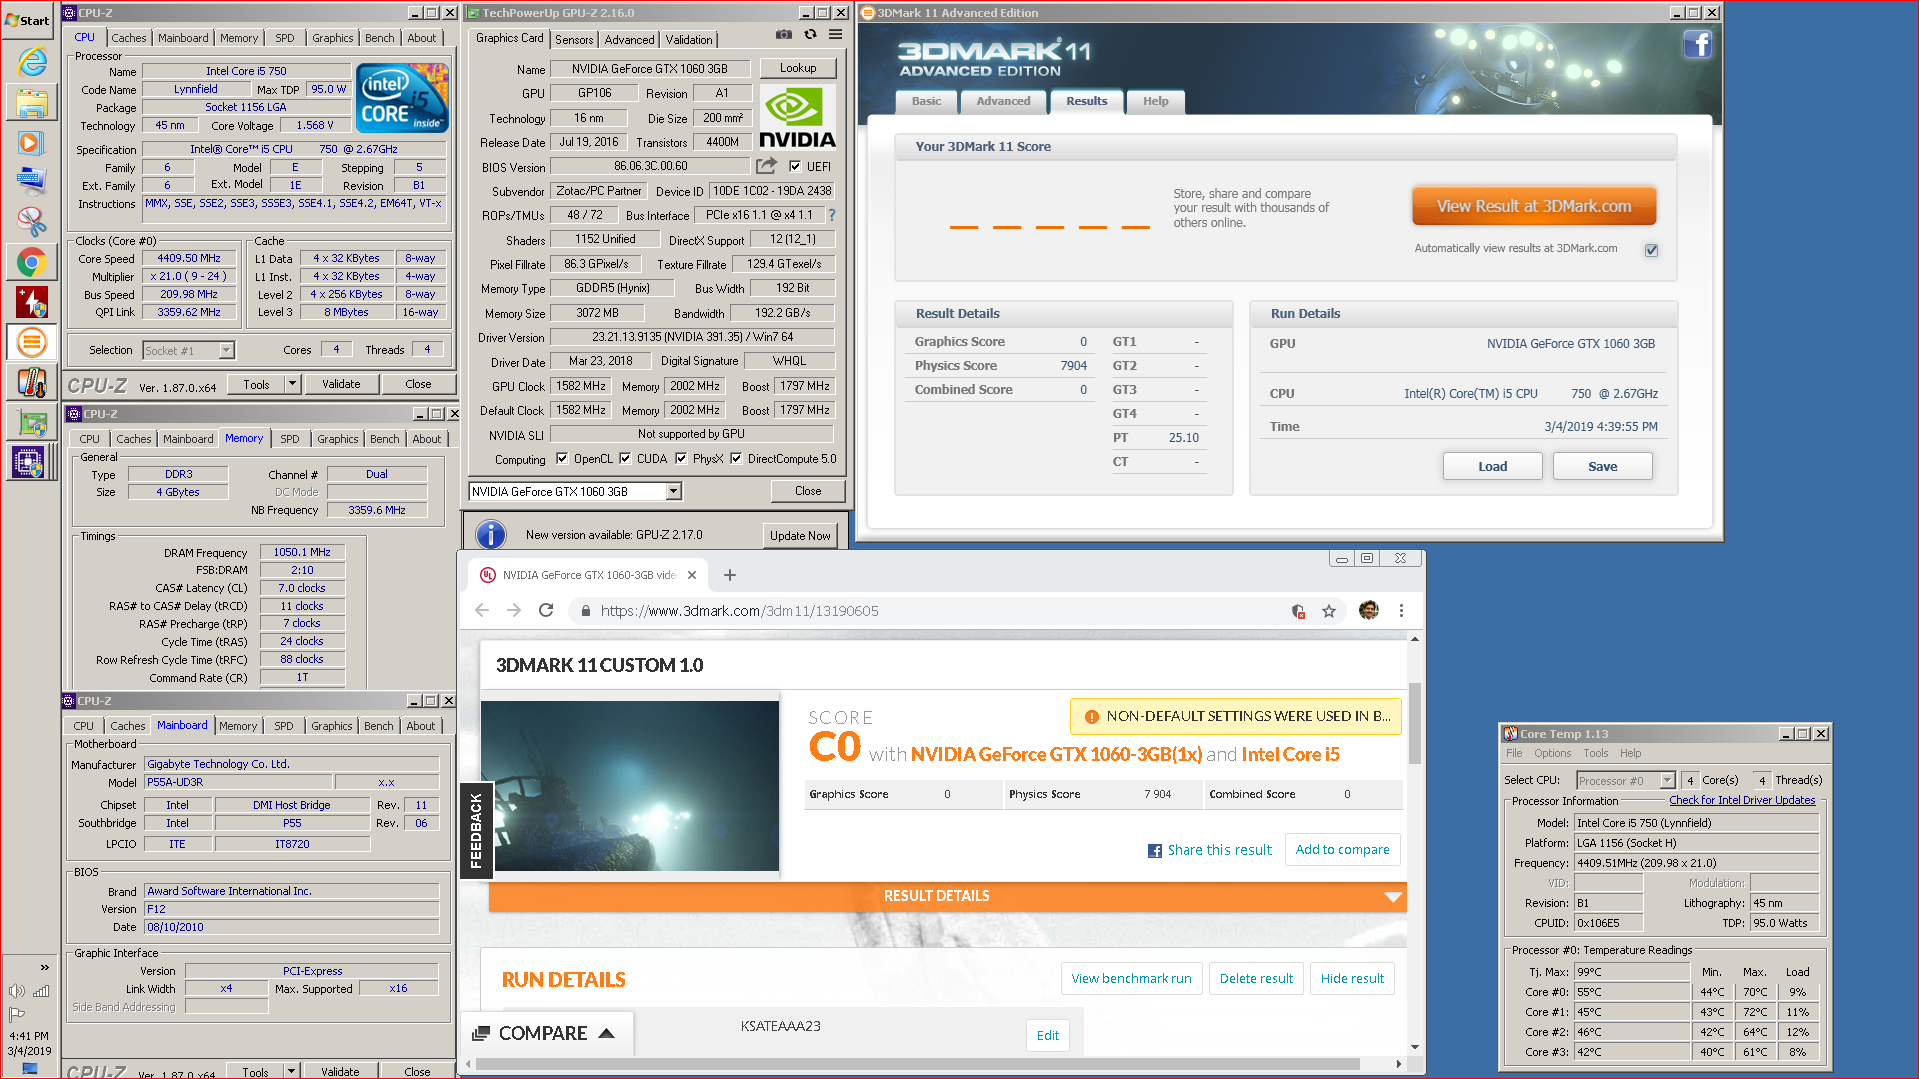This screenshot has height=1079, width=1919.
Task: Click the Validate button in the top CPU-Z window
Action: click(341, 384)
